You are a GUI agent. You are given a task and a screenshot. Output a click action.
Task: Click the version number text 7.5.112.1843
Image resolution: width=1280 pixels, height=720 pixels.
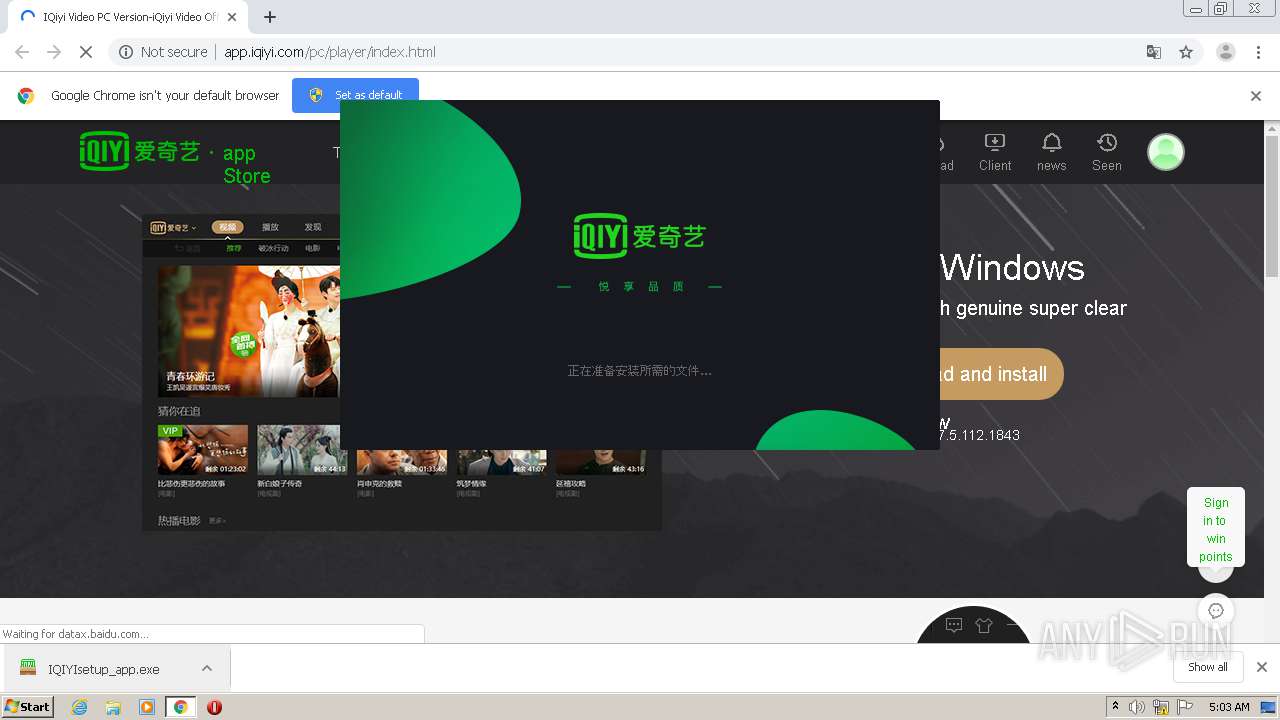(979, 435)
